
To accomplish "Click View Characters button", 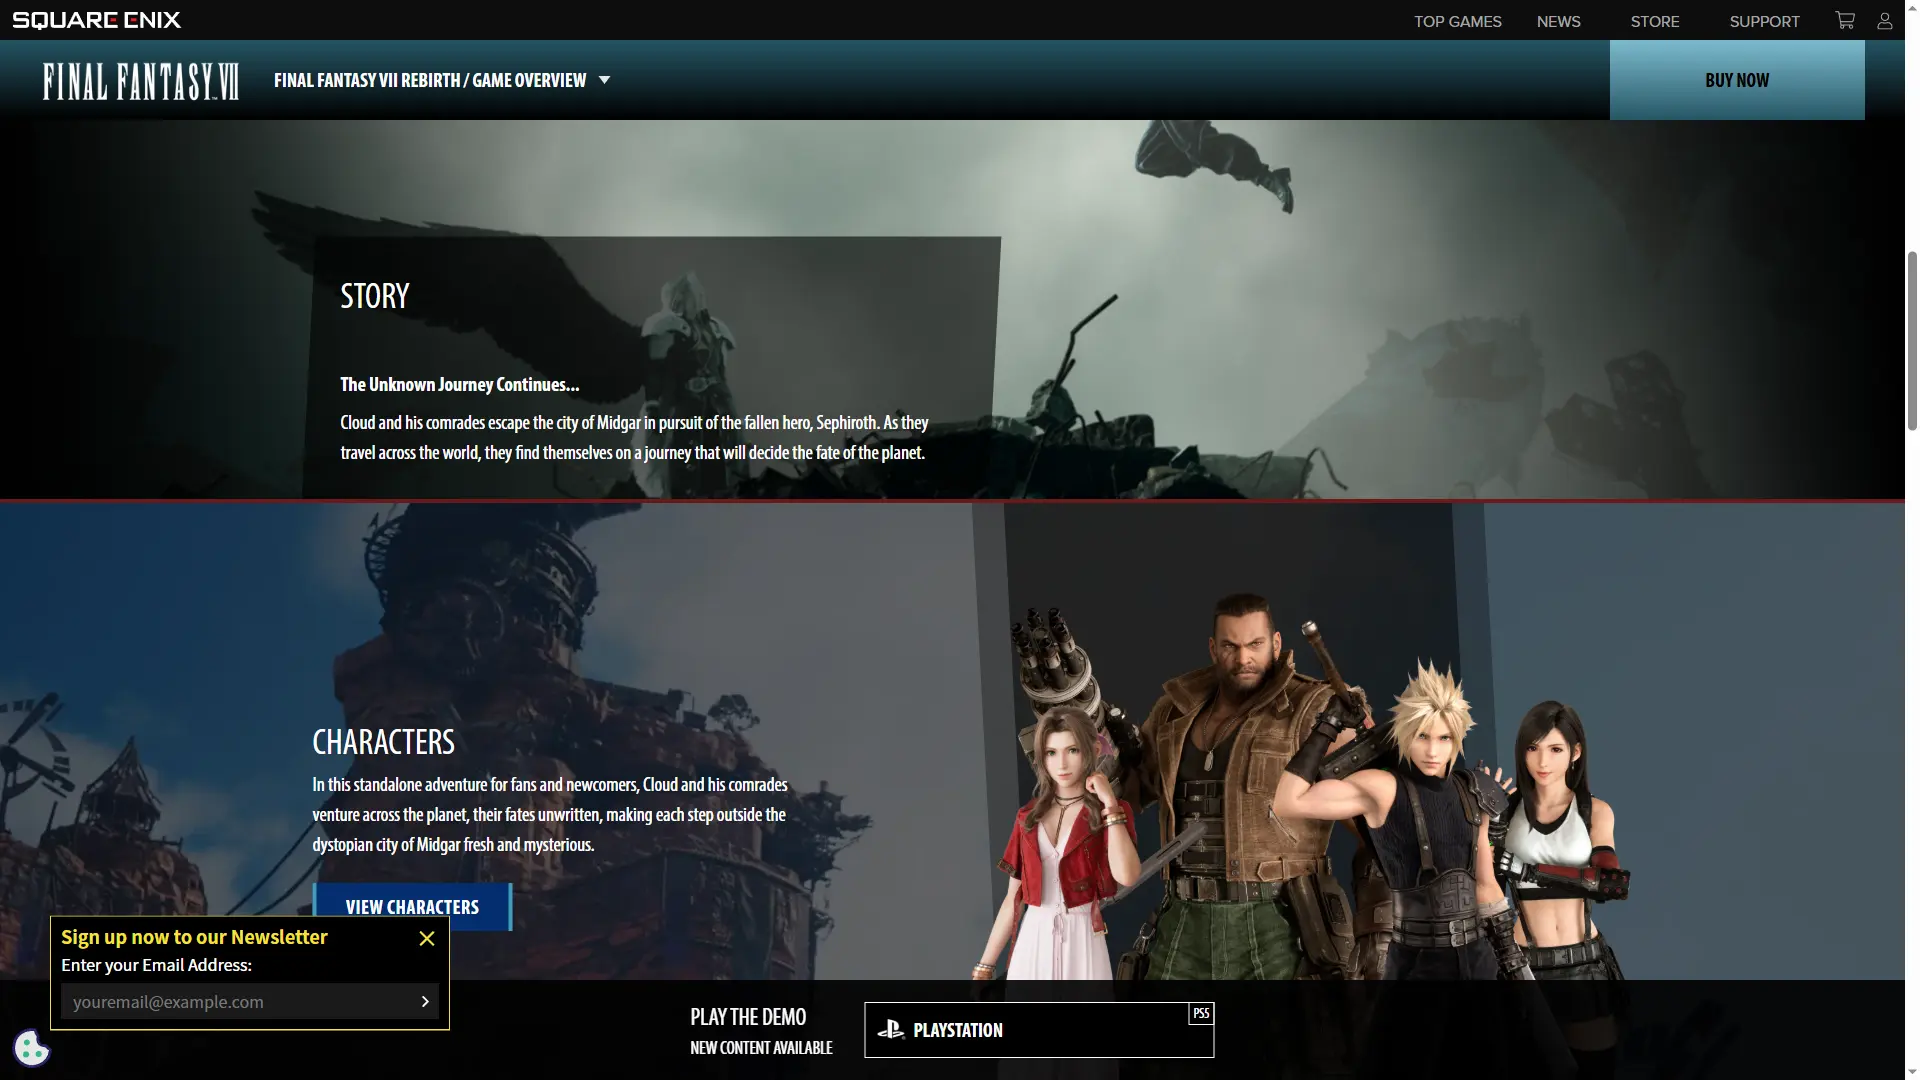I will (412, 907).
